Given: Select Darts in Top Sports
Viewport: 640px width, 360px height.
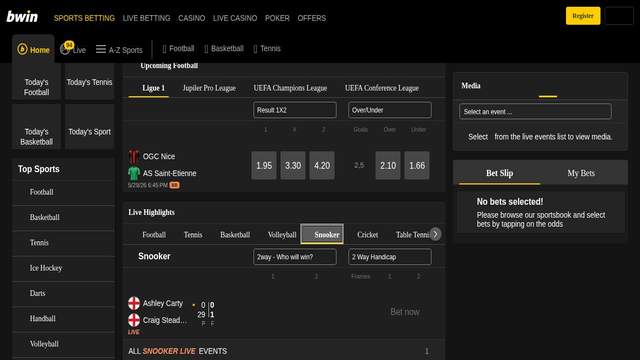Looking at the screenshot, I should point(64,293).
